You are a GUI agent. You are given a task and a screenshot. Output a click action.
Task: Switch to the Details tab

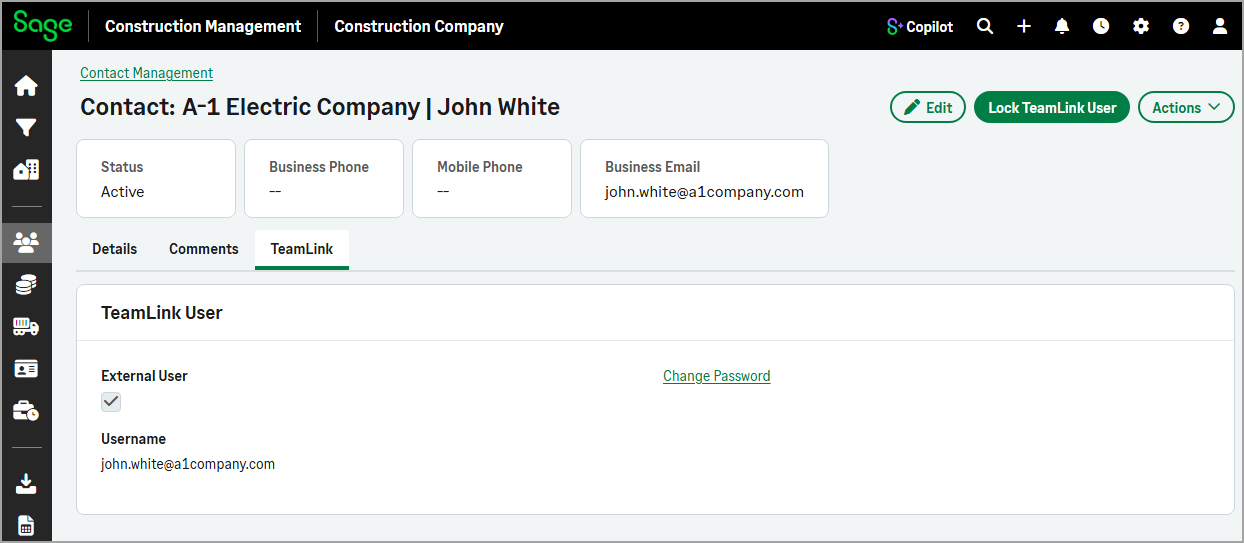(115, 249)
